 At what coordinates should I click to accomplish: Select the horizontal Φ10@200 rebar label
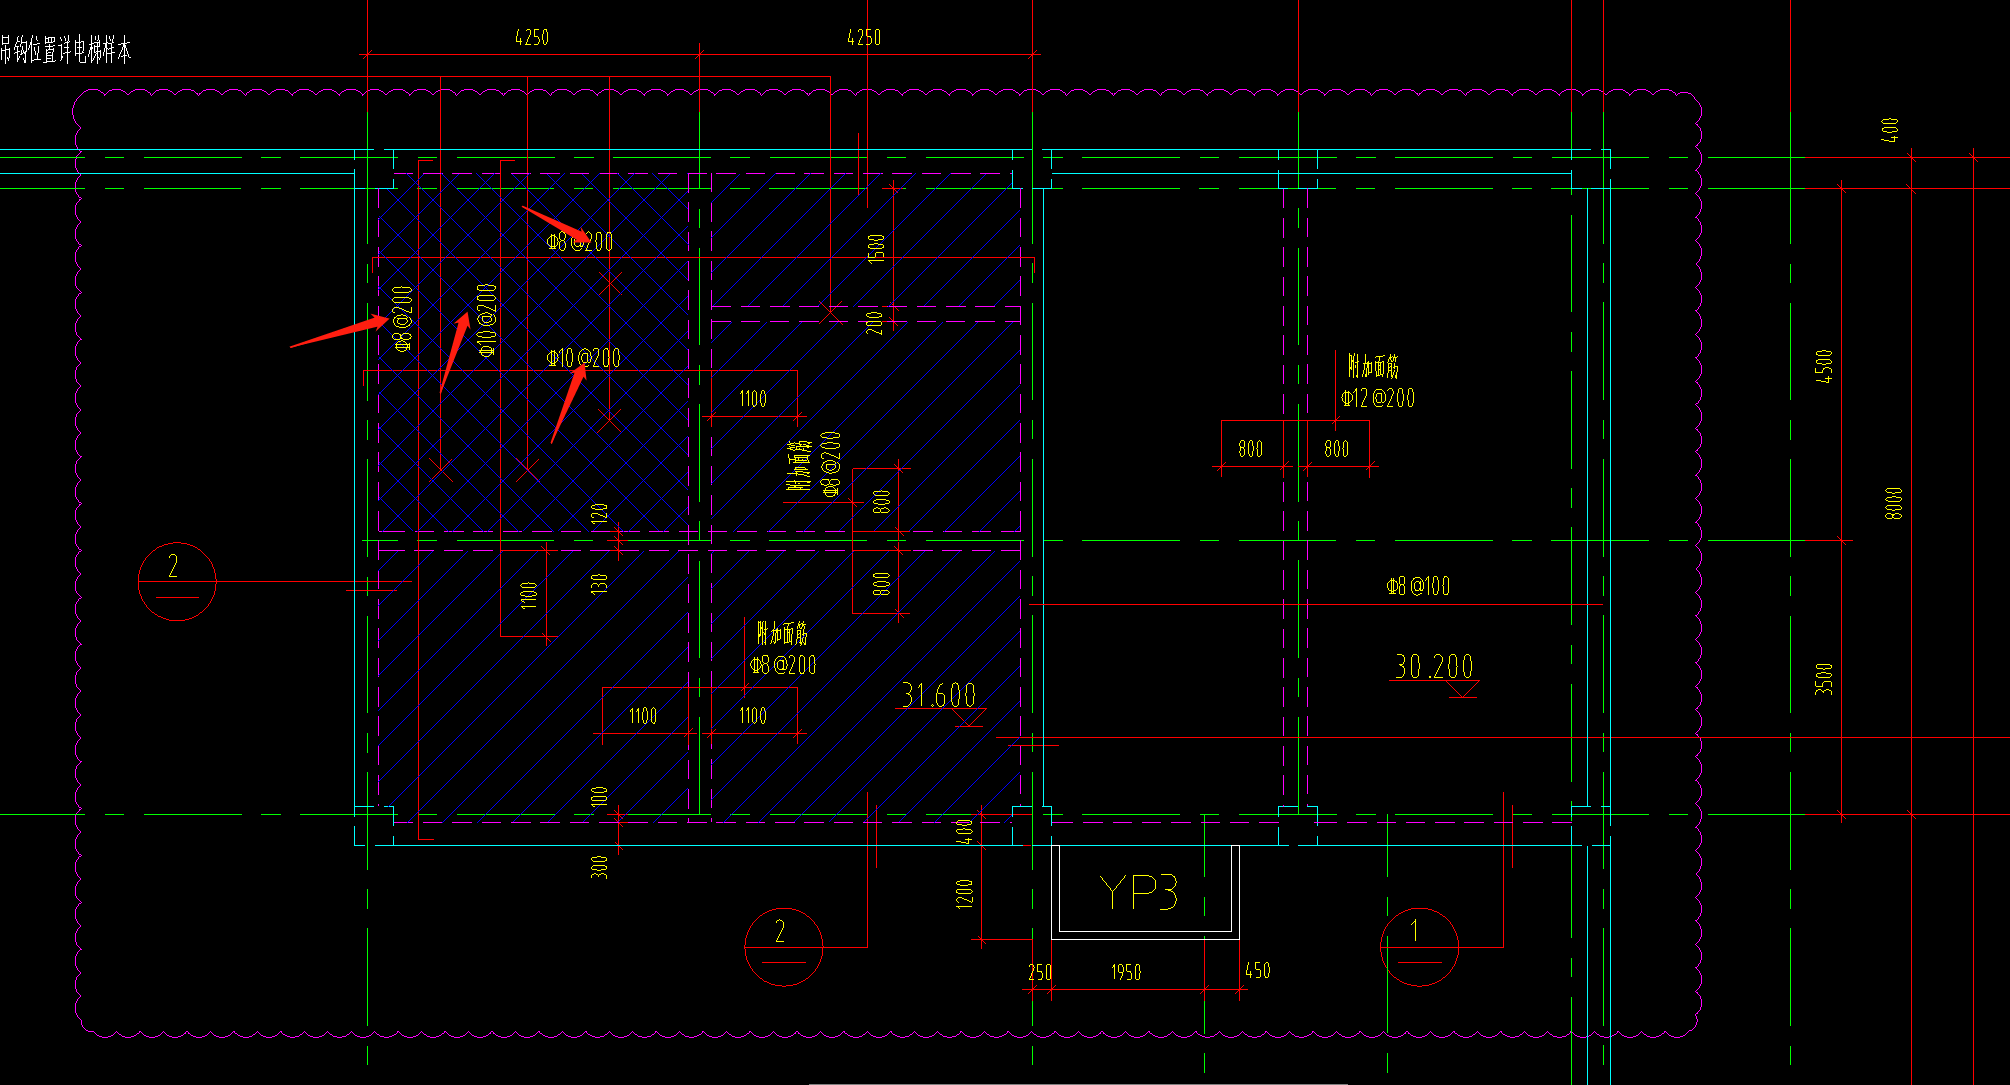584,358
